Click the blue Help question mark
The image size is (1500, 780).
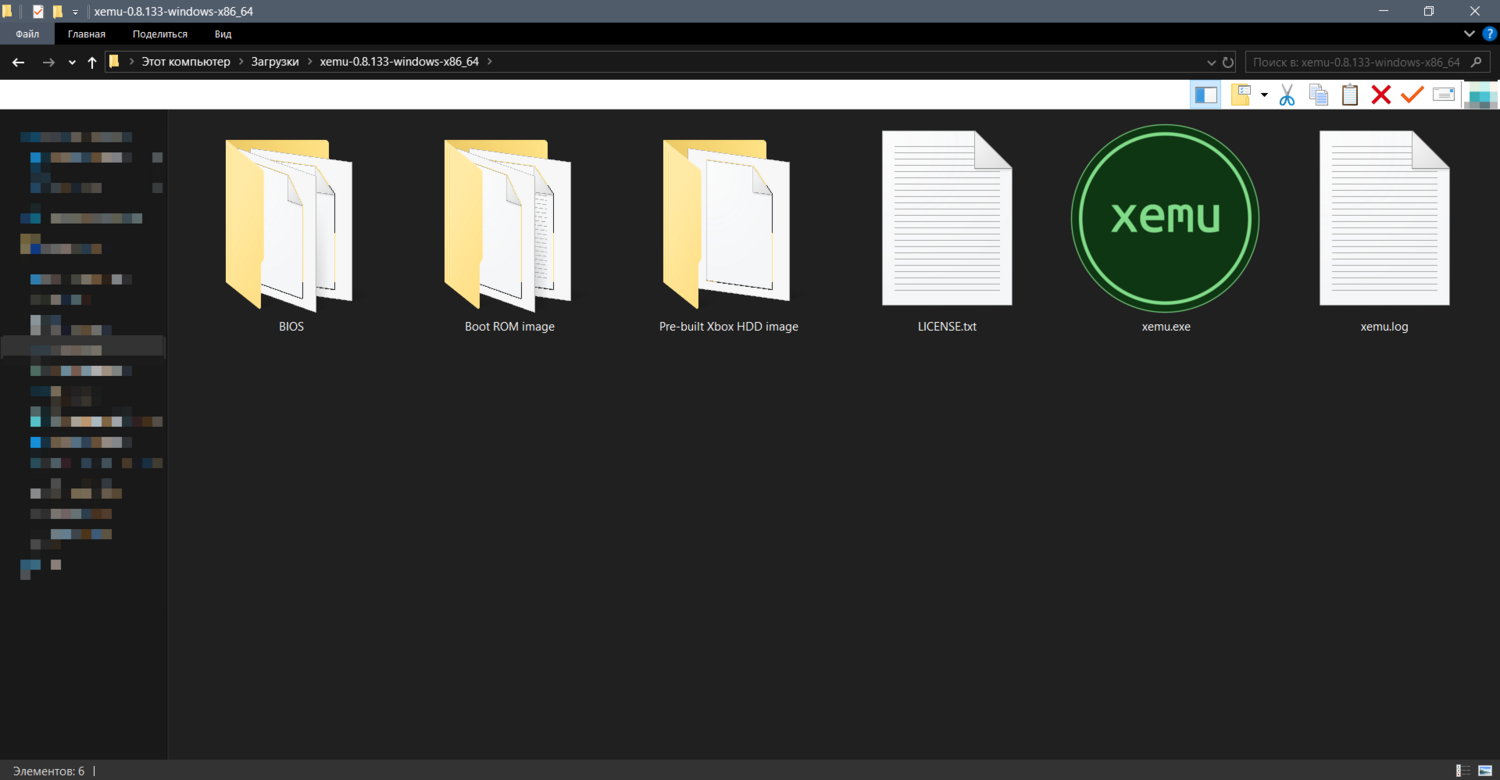pyautogui.click(x=1489, y=34)
